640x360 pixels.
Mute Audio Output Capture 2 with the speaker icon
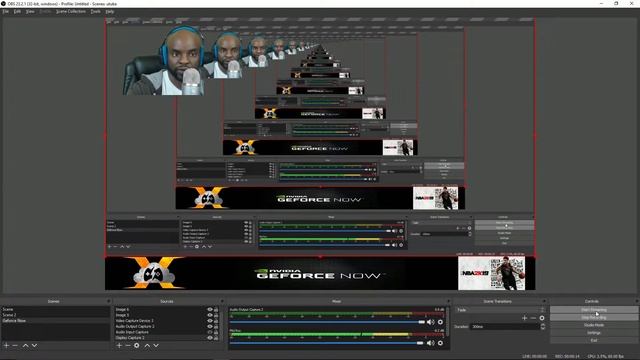(431, 322)
